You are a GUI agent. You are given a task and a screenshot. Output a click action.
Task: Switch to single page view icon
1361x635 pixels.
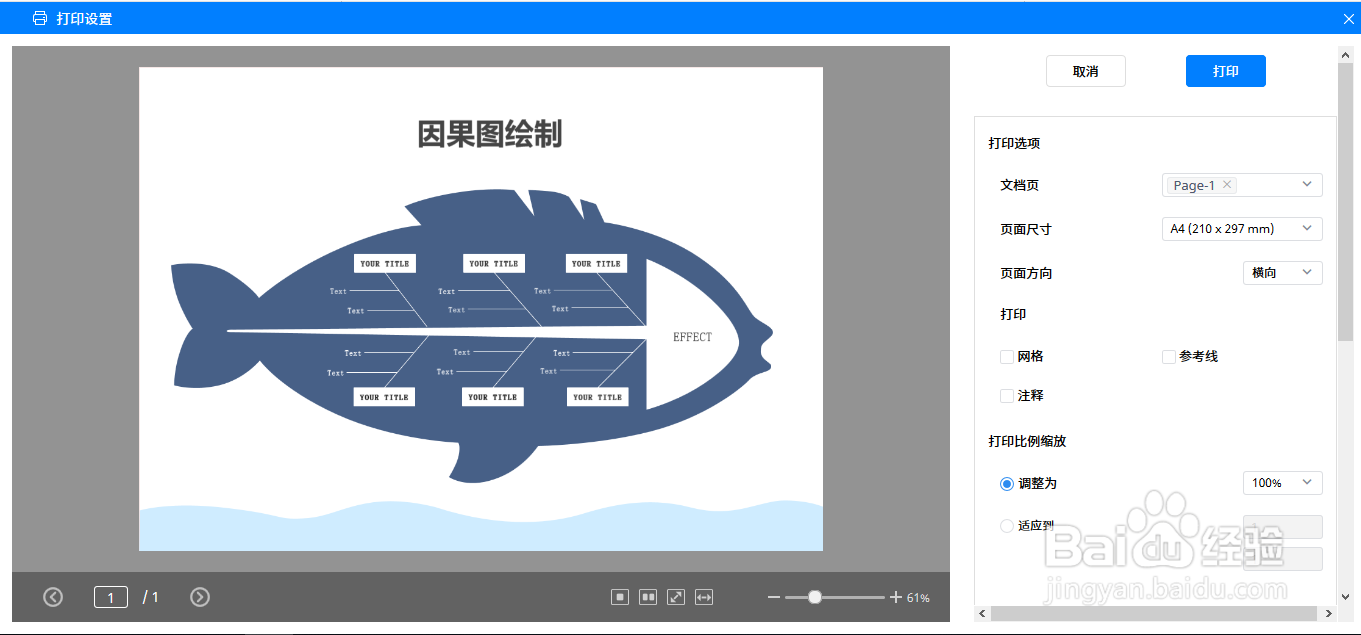click(620, 597)
